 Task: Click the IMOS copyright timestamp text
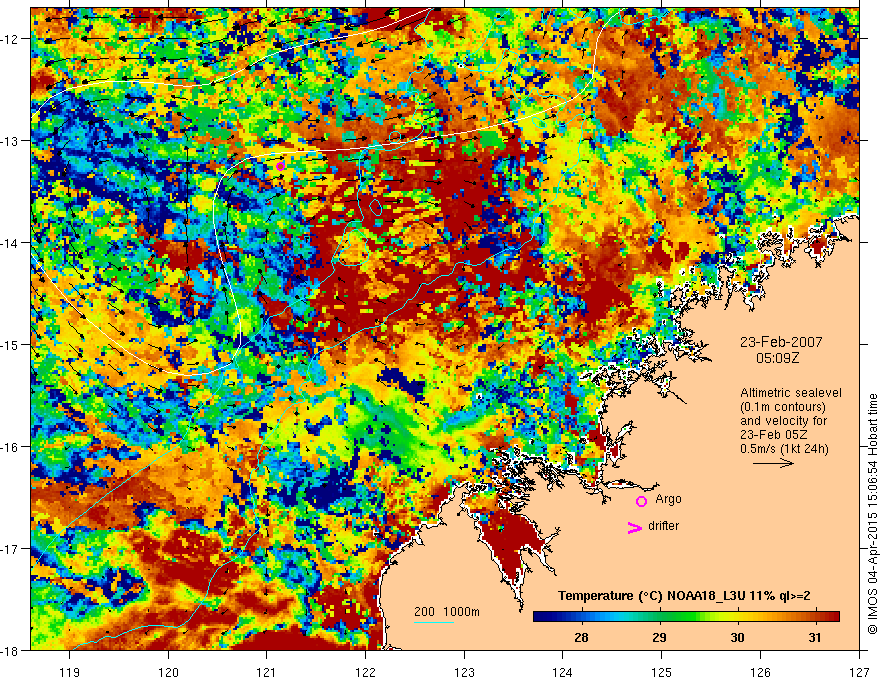(x=872, y=513)
